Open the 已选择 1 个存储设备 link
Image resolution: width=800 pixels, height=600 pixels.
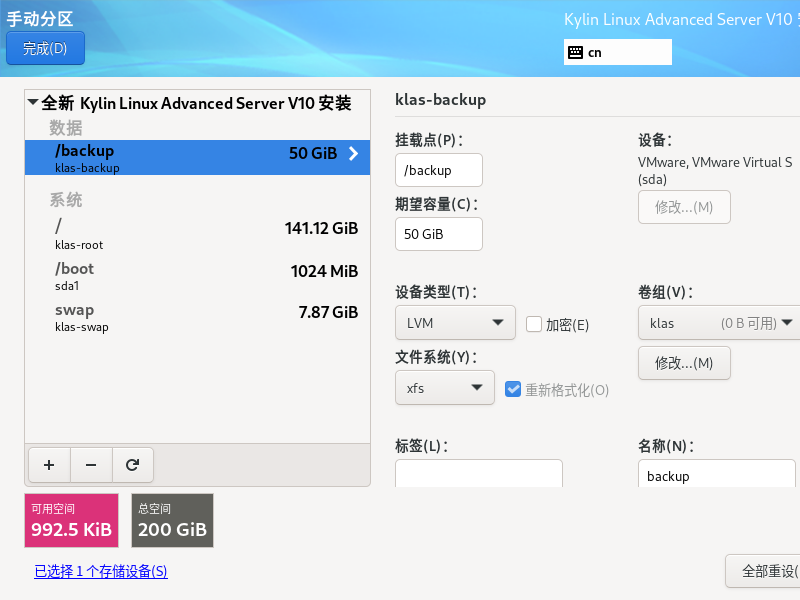100,571
